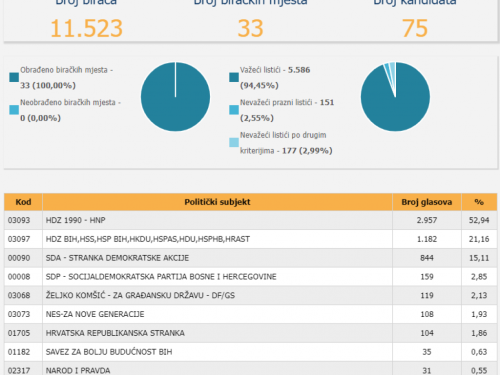Image resolution: width=500 pixels, height=375 pixels.
Task: Click the dark teal Važeći listići legend swatch
Action: [x=234, y=77]
